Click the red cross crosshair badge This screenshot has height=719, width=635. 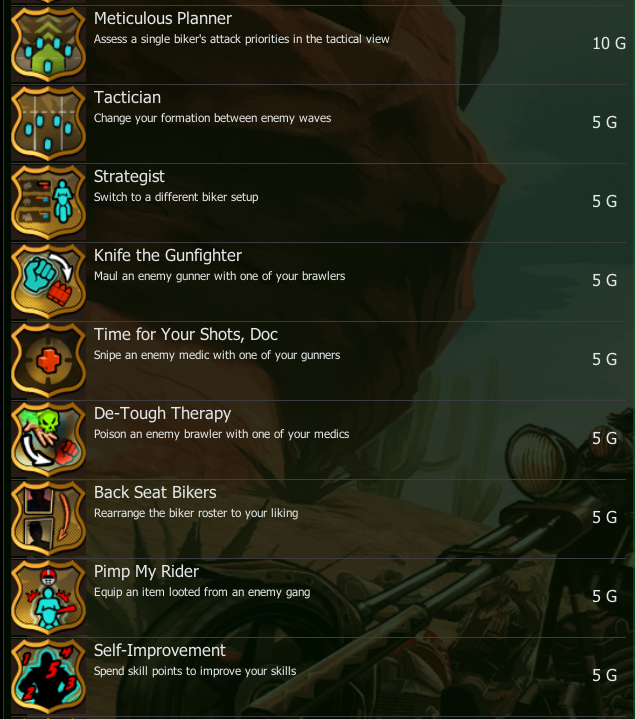coord(48,360)
